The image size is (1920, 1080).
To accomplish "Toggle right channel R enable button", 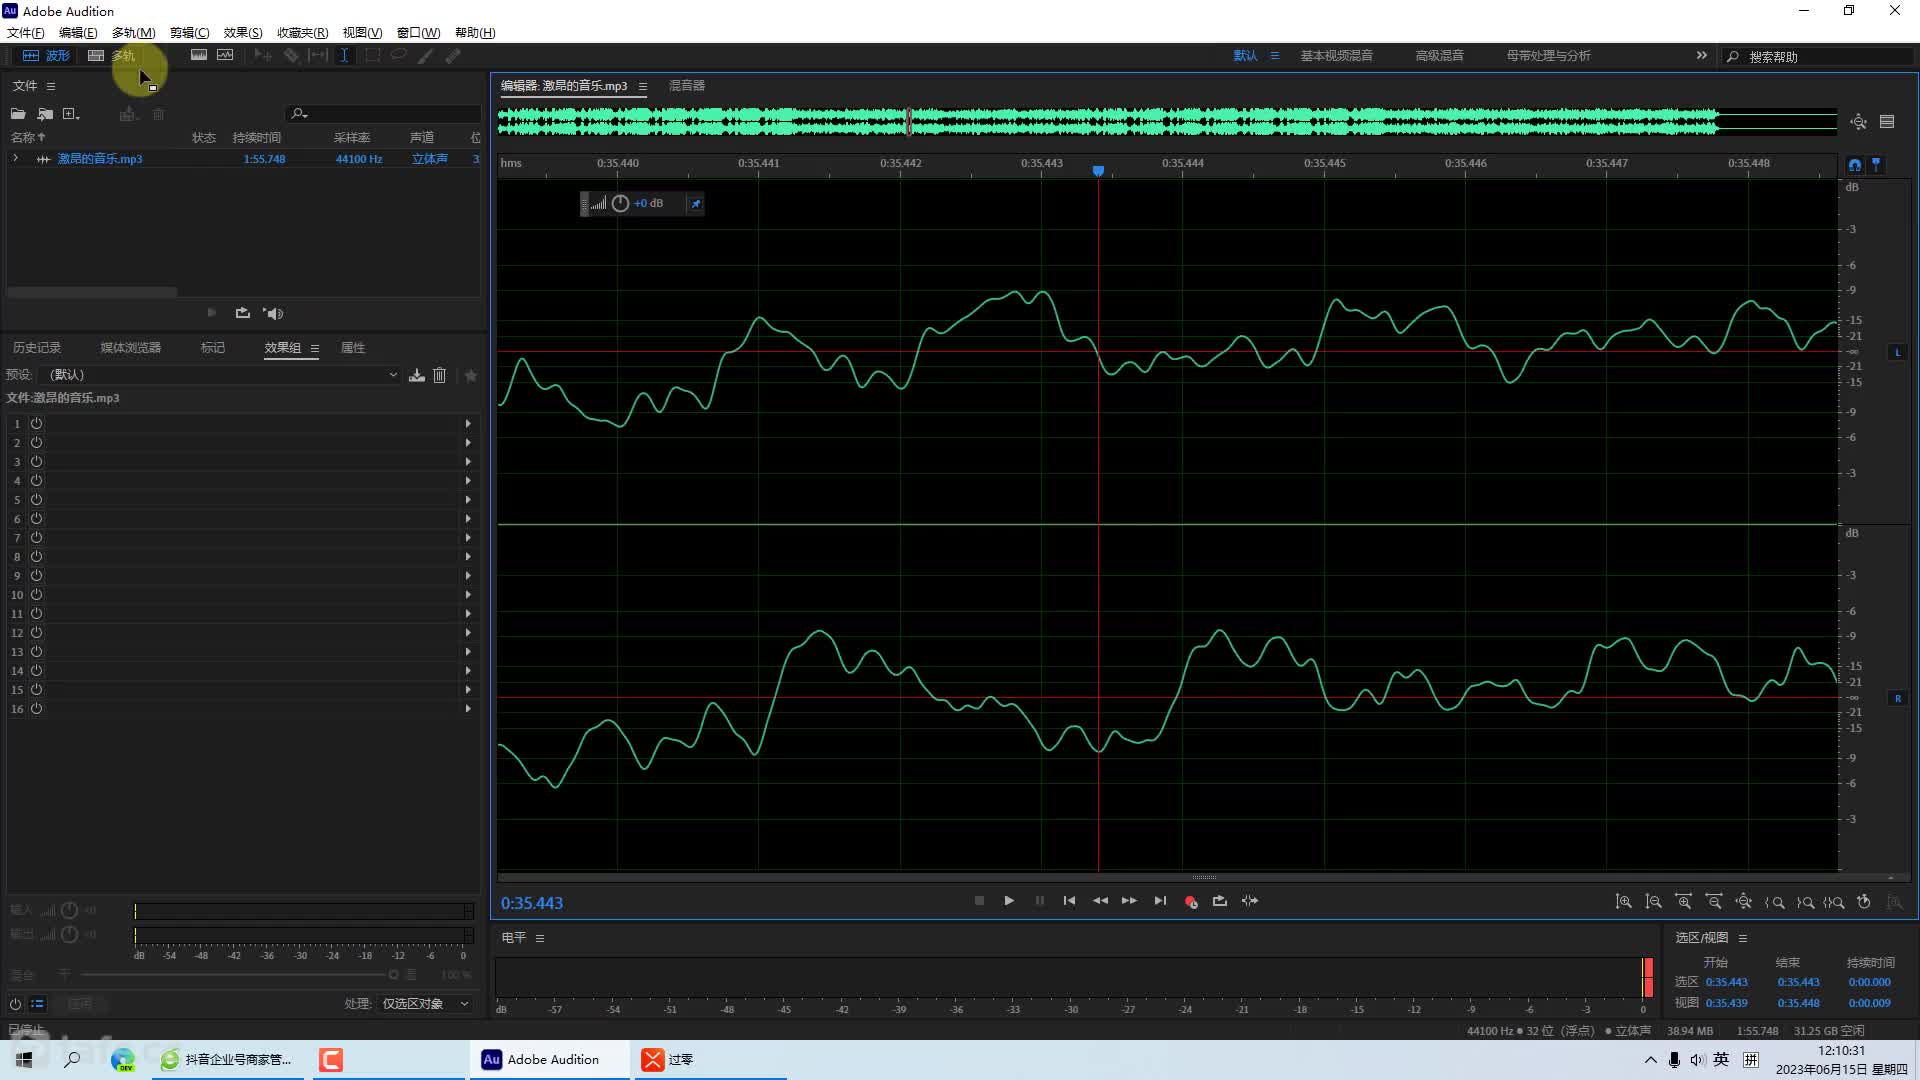I will coord(1897,698).
